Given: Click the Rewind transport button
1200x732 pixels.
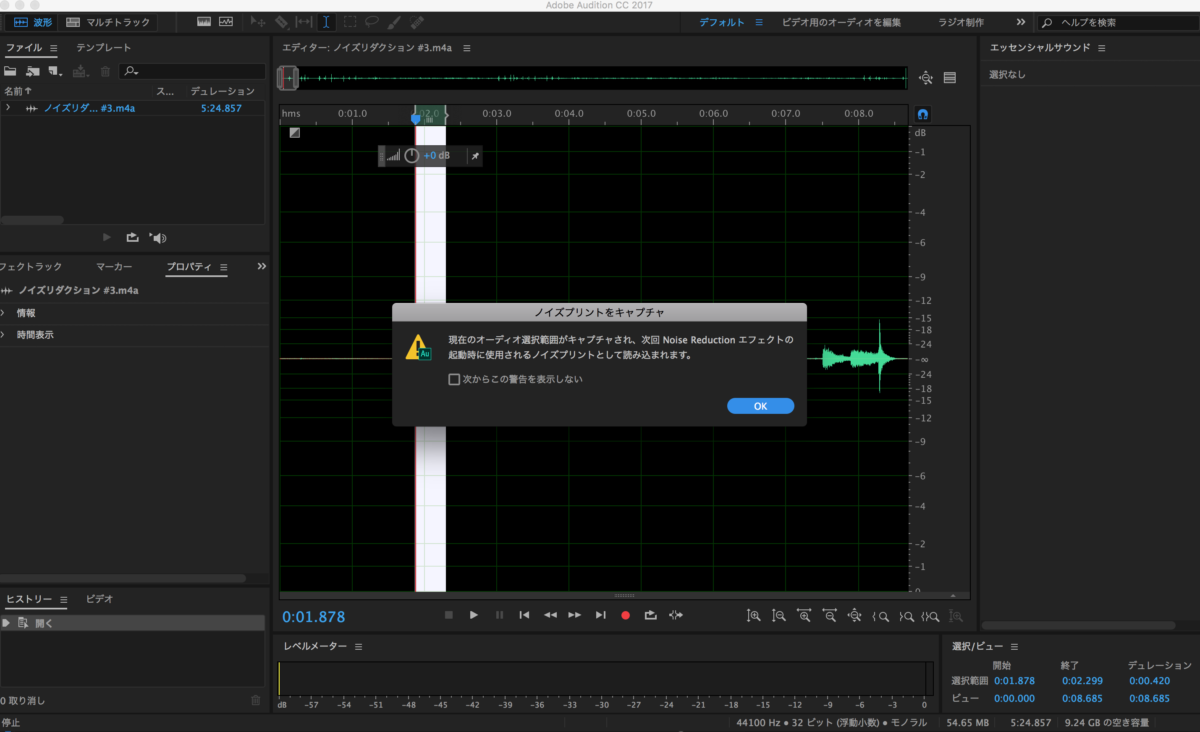Looking at the screenshot, I should point(550,615).
